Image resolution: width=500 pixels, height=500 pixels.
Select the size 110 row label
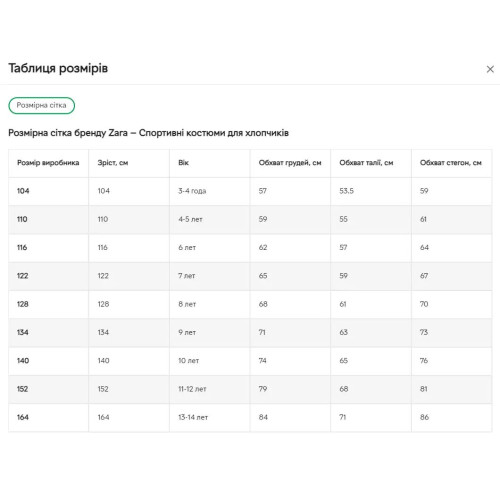click(22, 219)
